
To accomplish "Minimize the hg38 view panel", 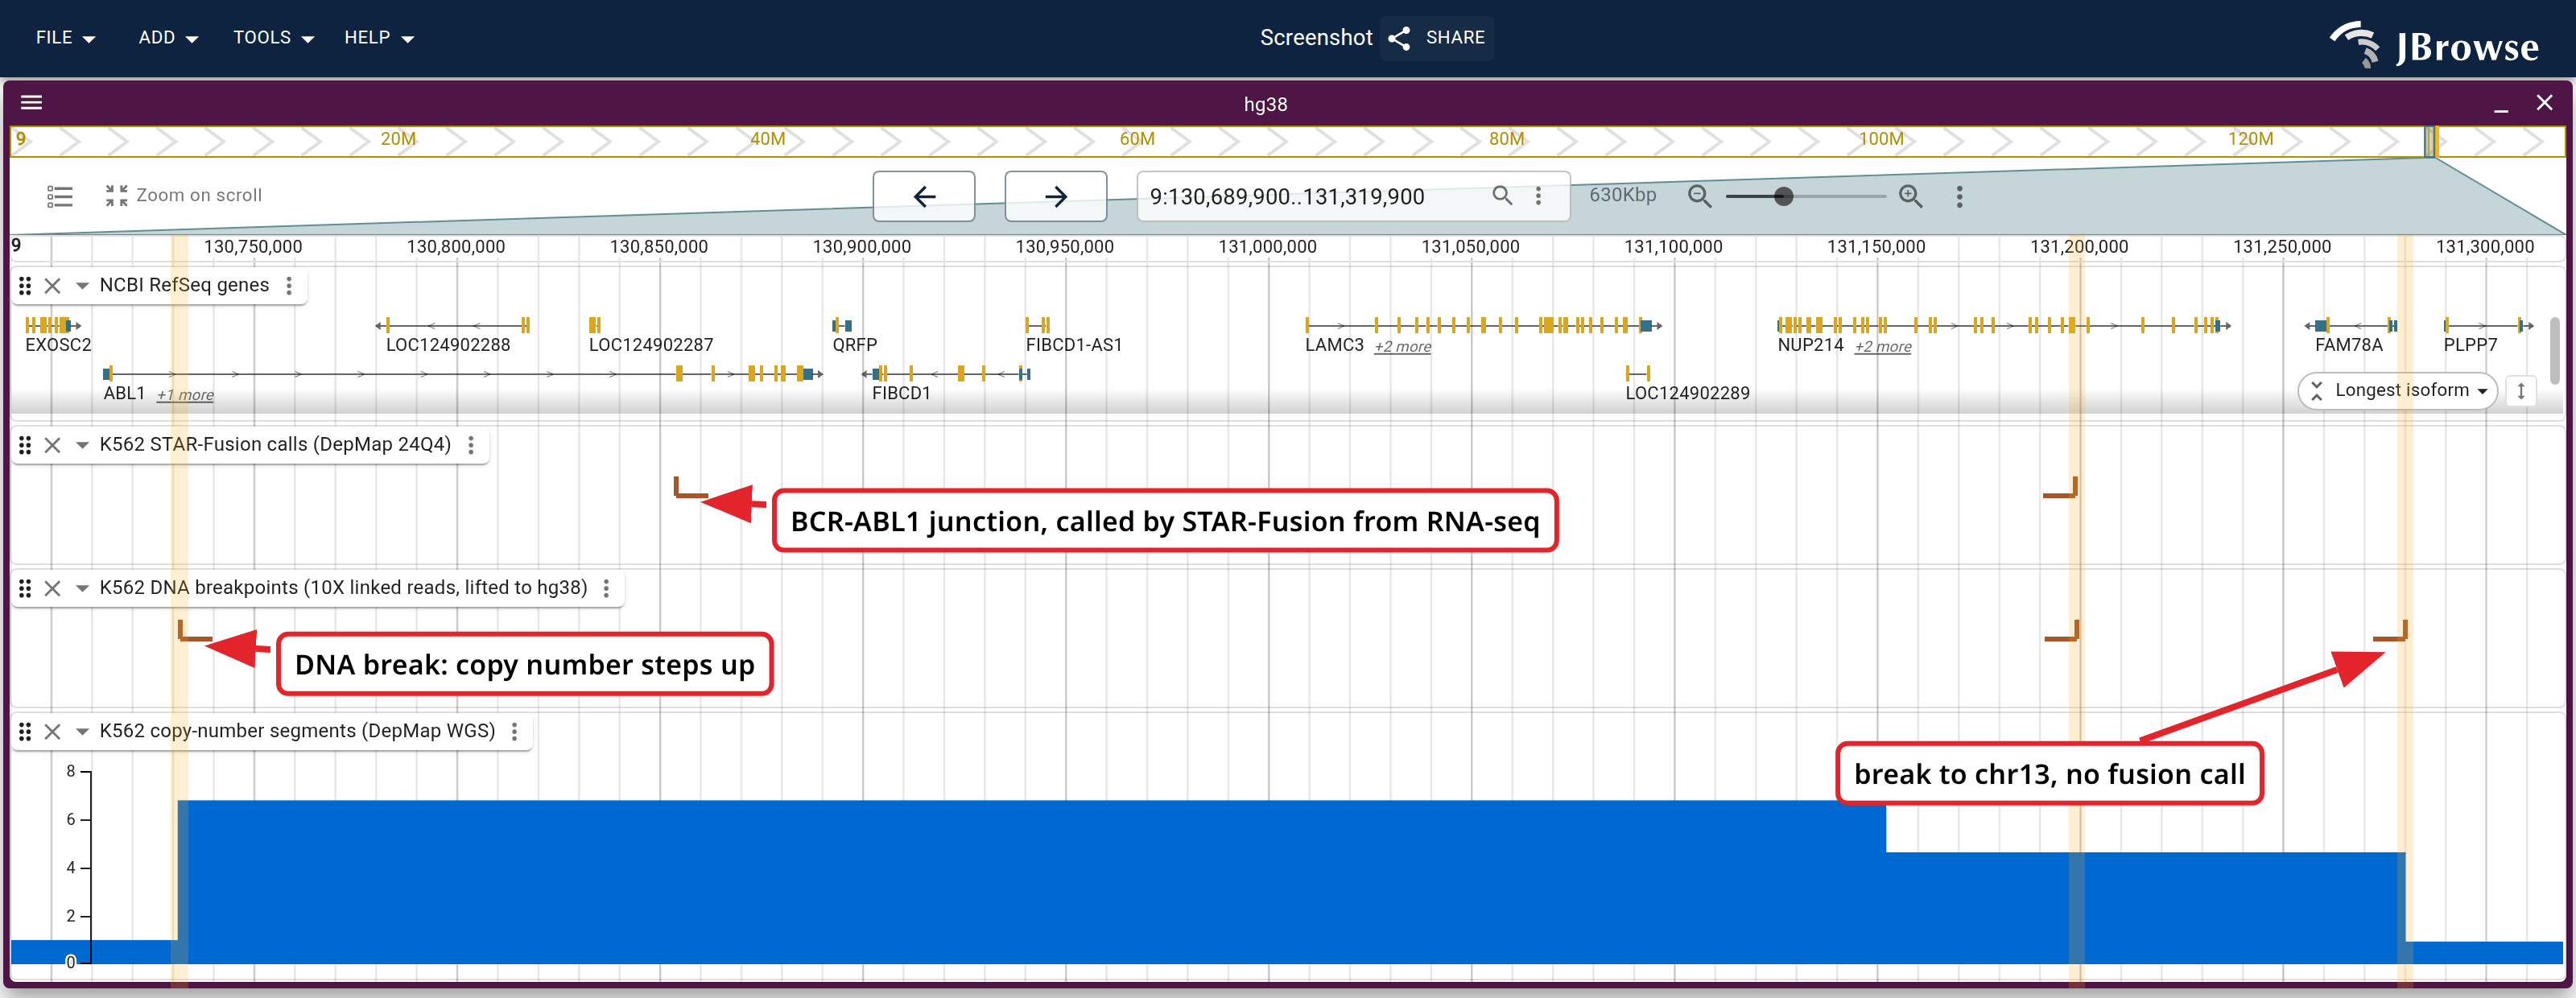I will 2500,104.
